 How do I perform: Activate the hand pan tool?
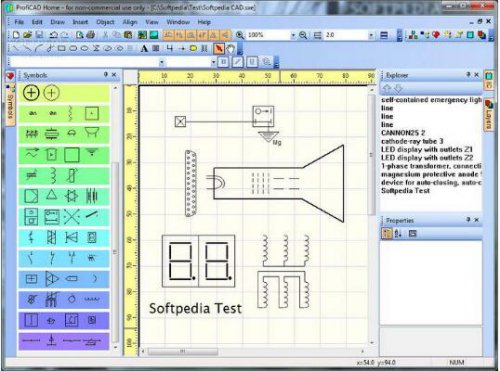(x=231, y=49)
